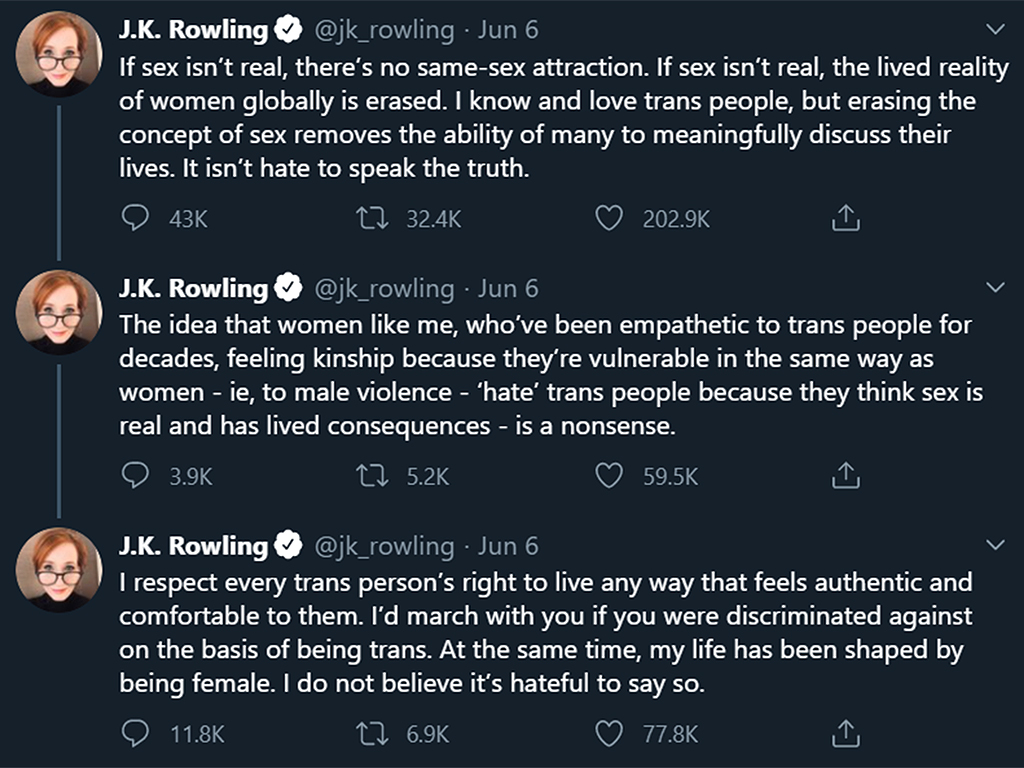Reply to the first tweet
This screenshot has height=768, width=1024.
click(x=135, y=217)
